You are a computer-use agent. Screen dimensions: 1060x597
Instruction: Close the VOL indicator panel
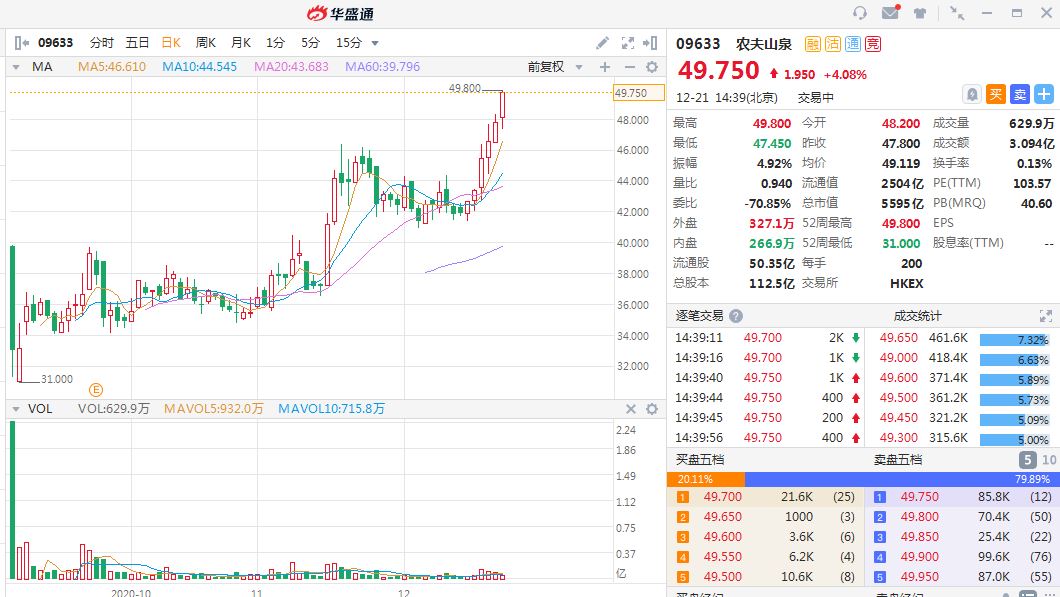click(631, 409)
